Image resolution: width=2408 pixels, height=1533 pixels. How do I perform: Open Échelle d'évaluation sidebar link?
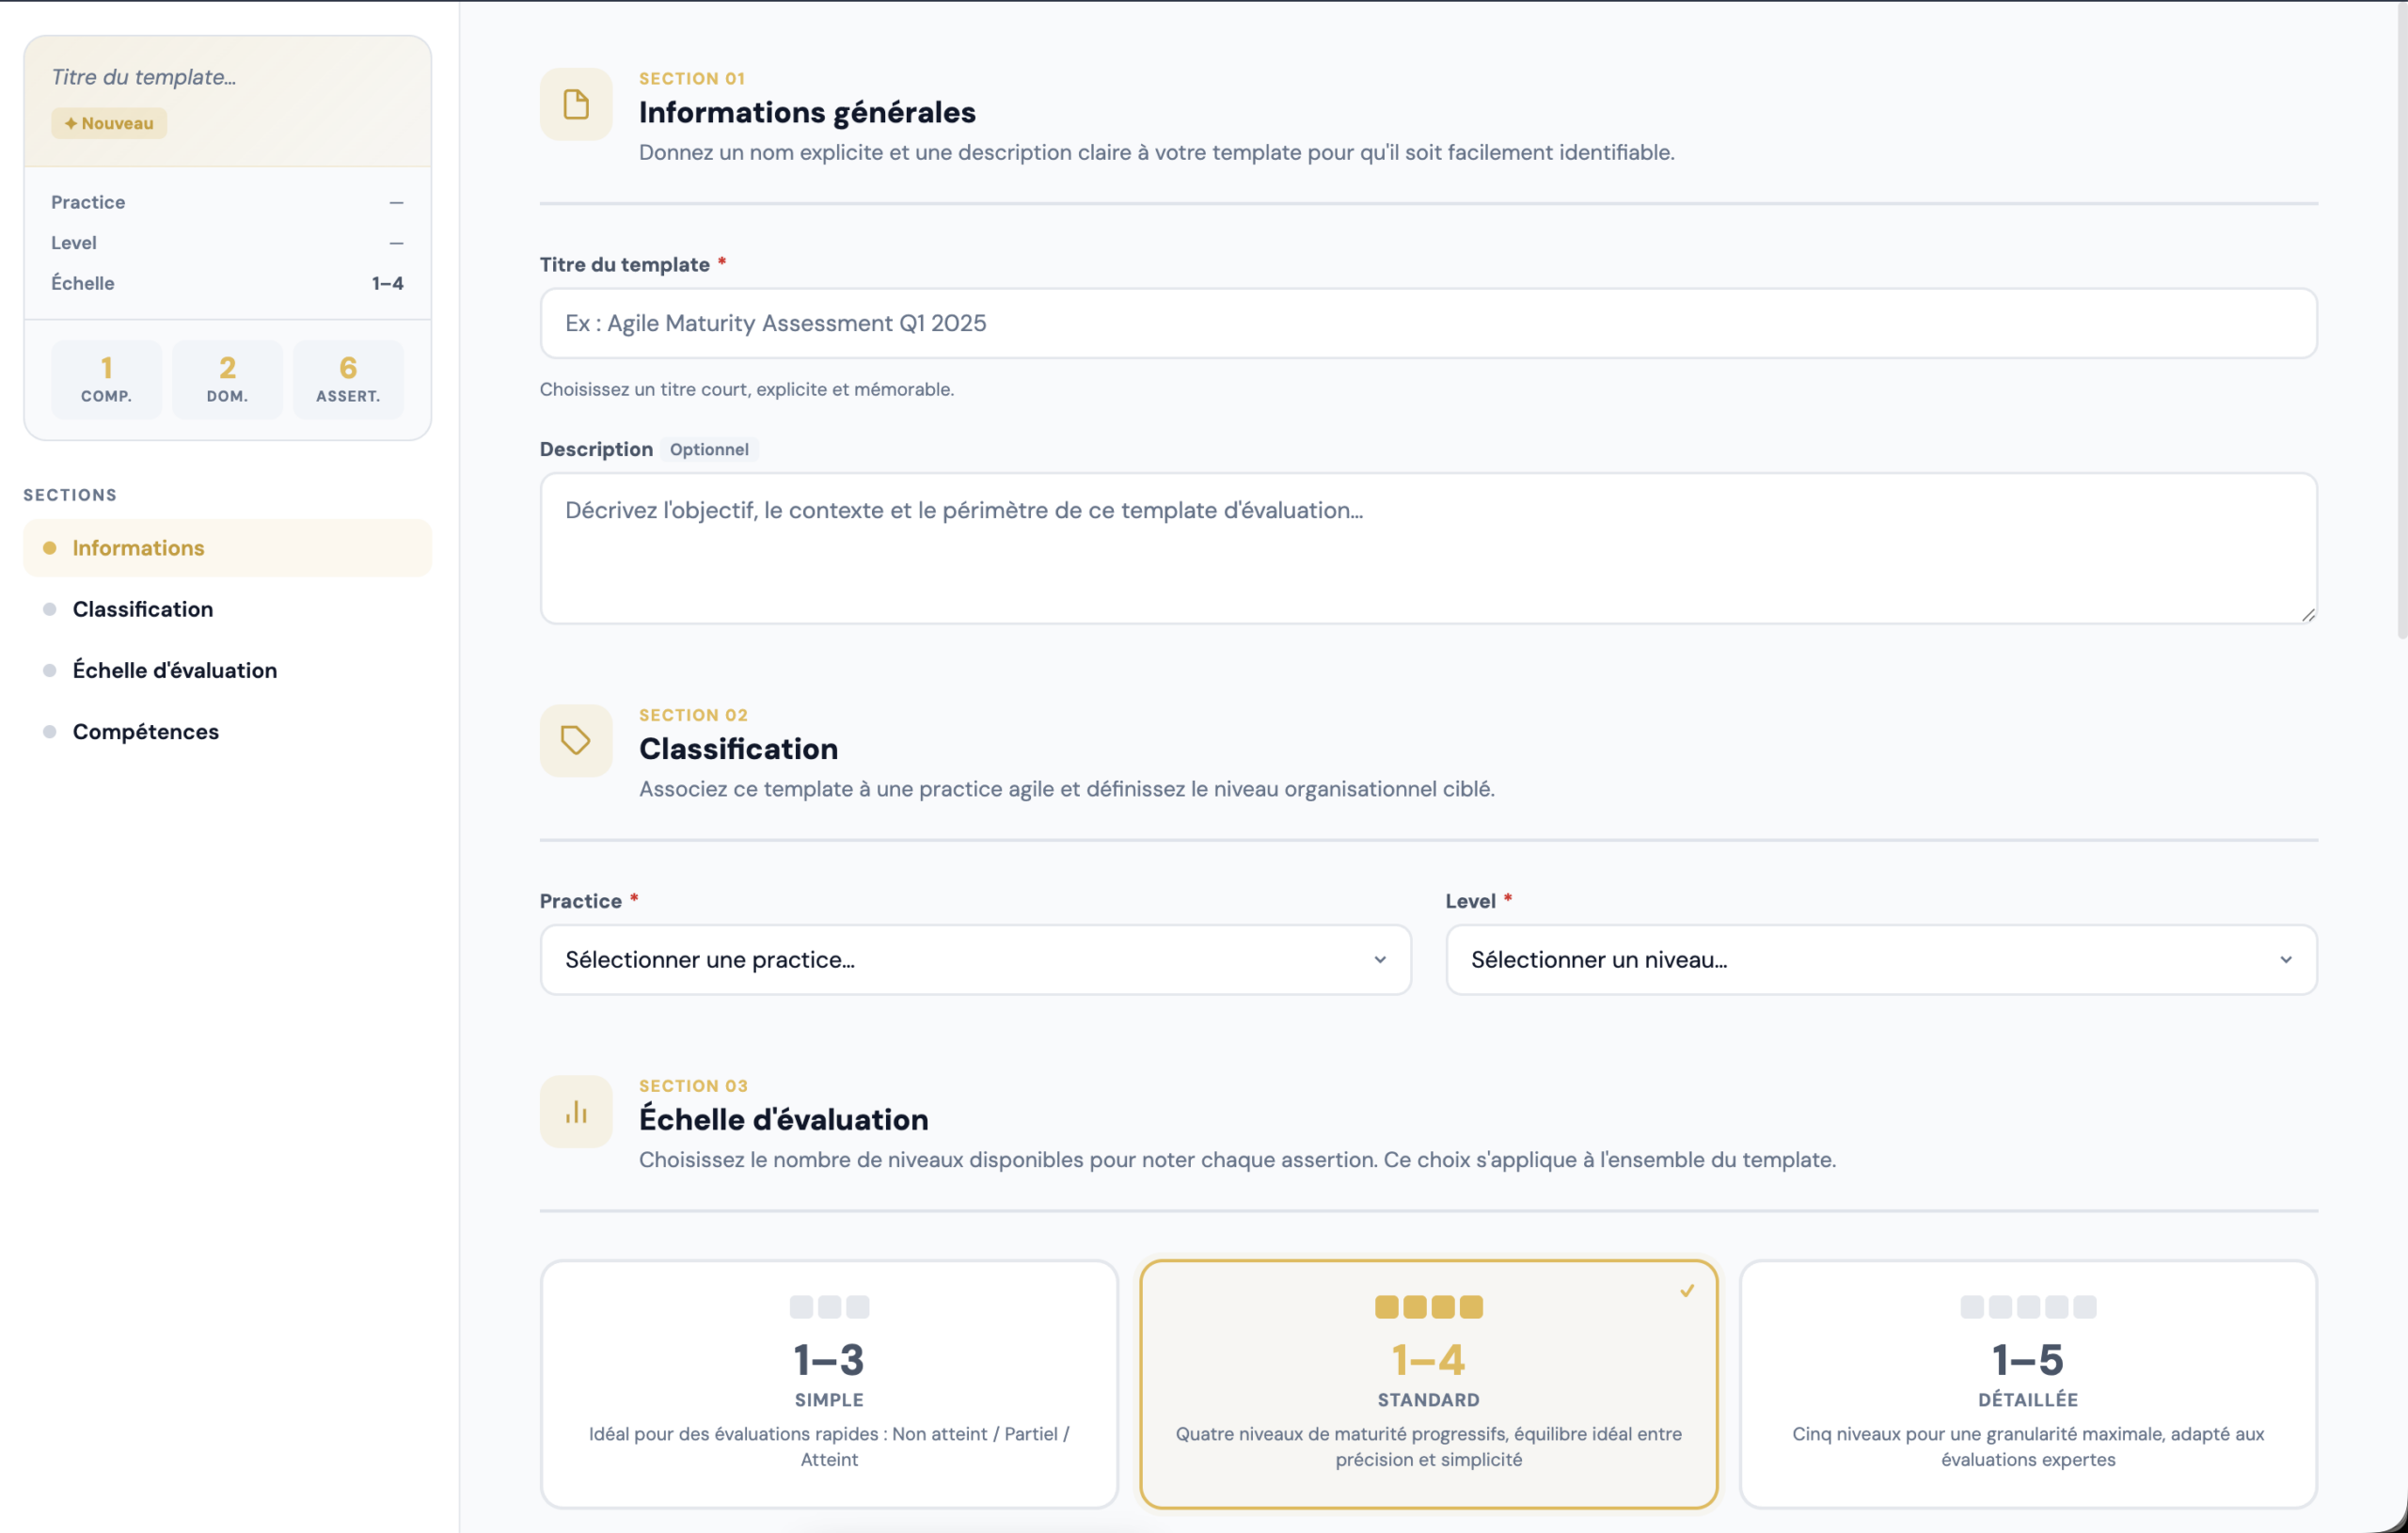(x=174, y=670)
